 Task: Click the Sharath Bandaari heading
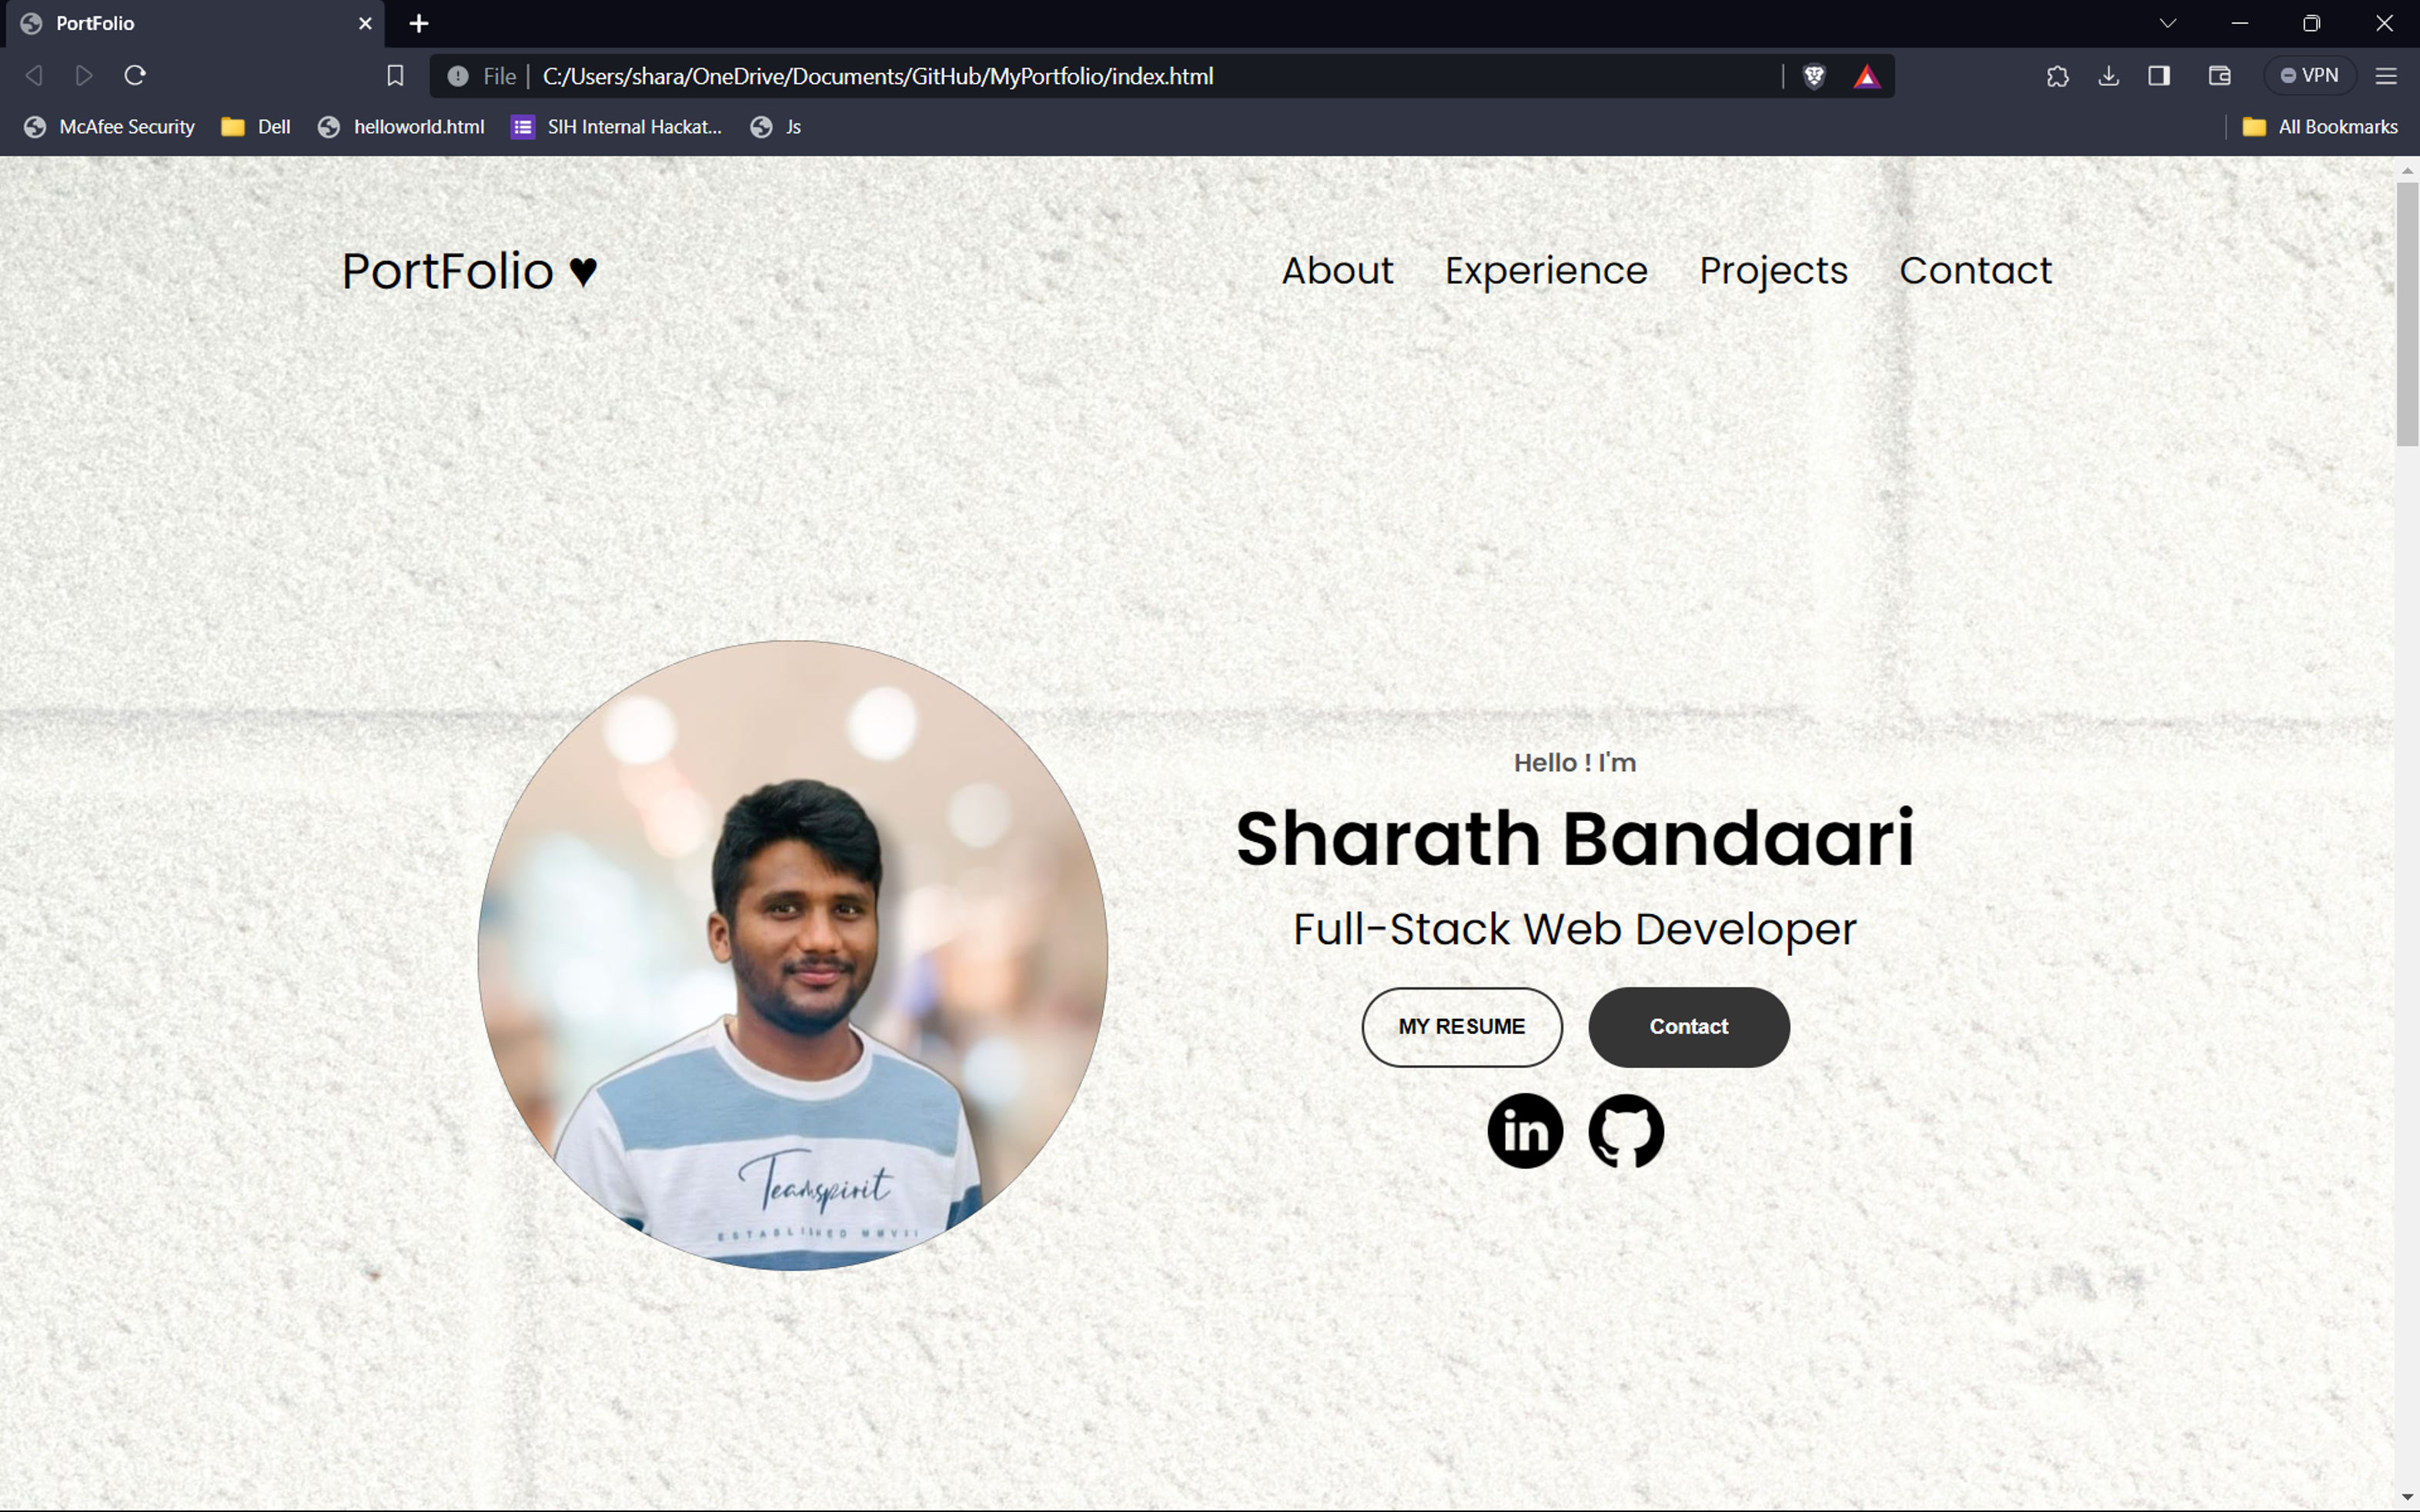(x=1575, y=838)
